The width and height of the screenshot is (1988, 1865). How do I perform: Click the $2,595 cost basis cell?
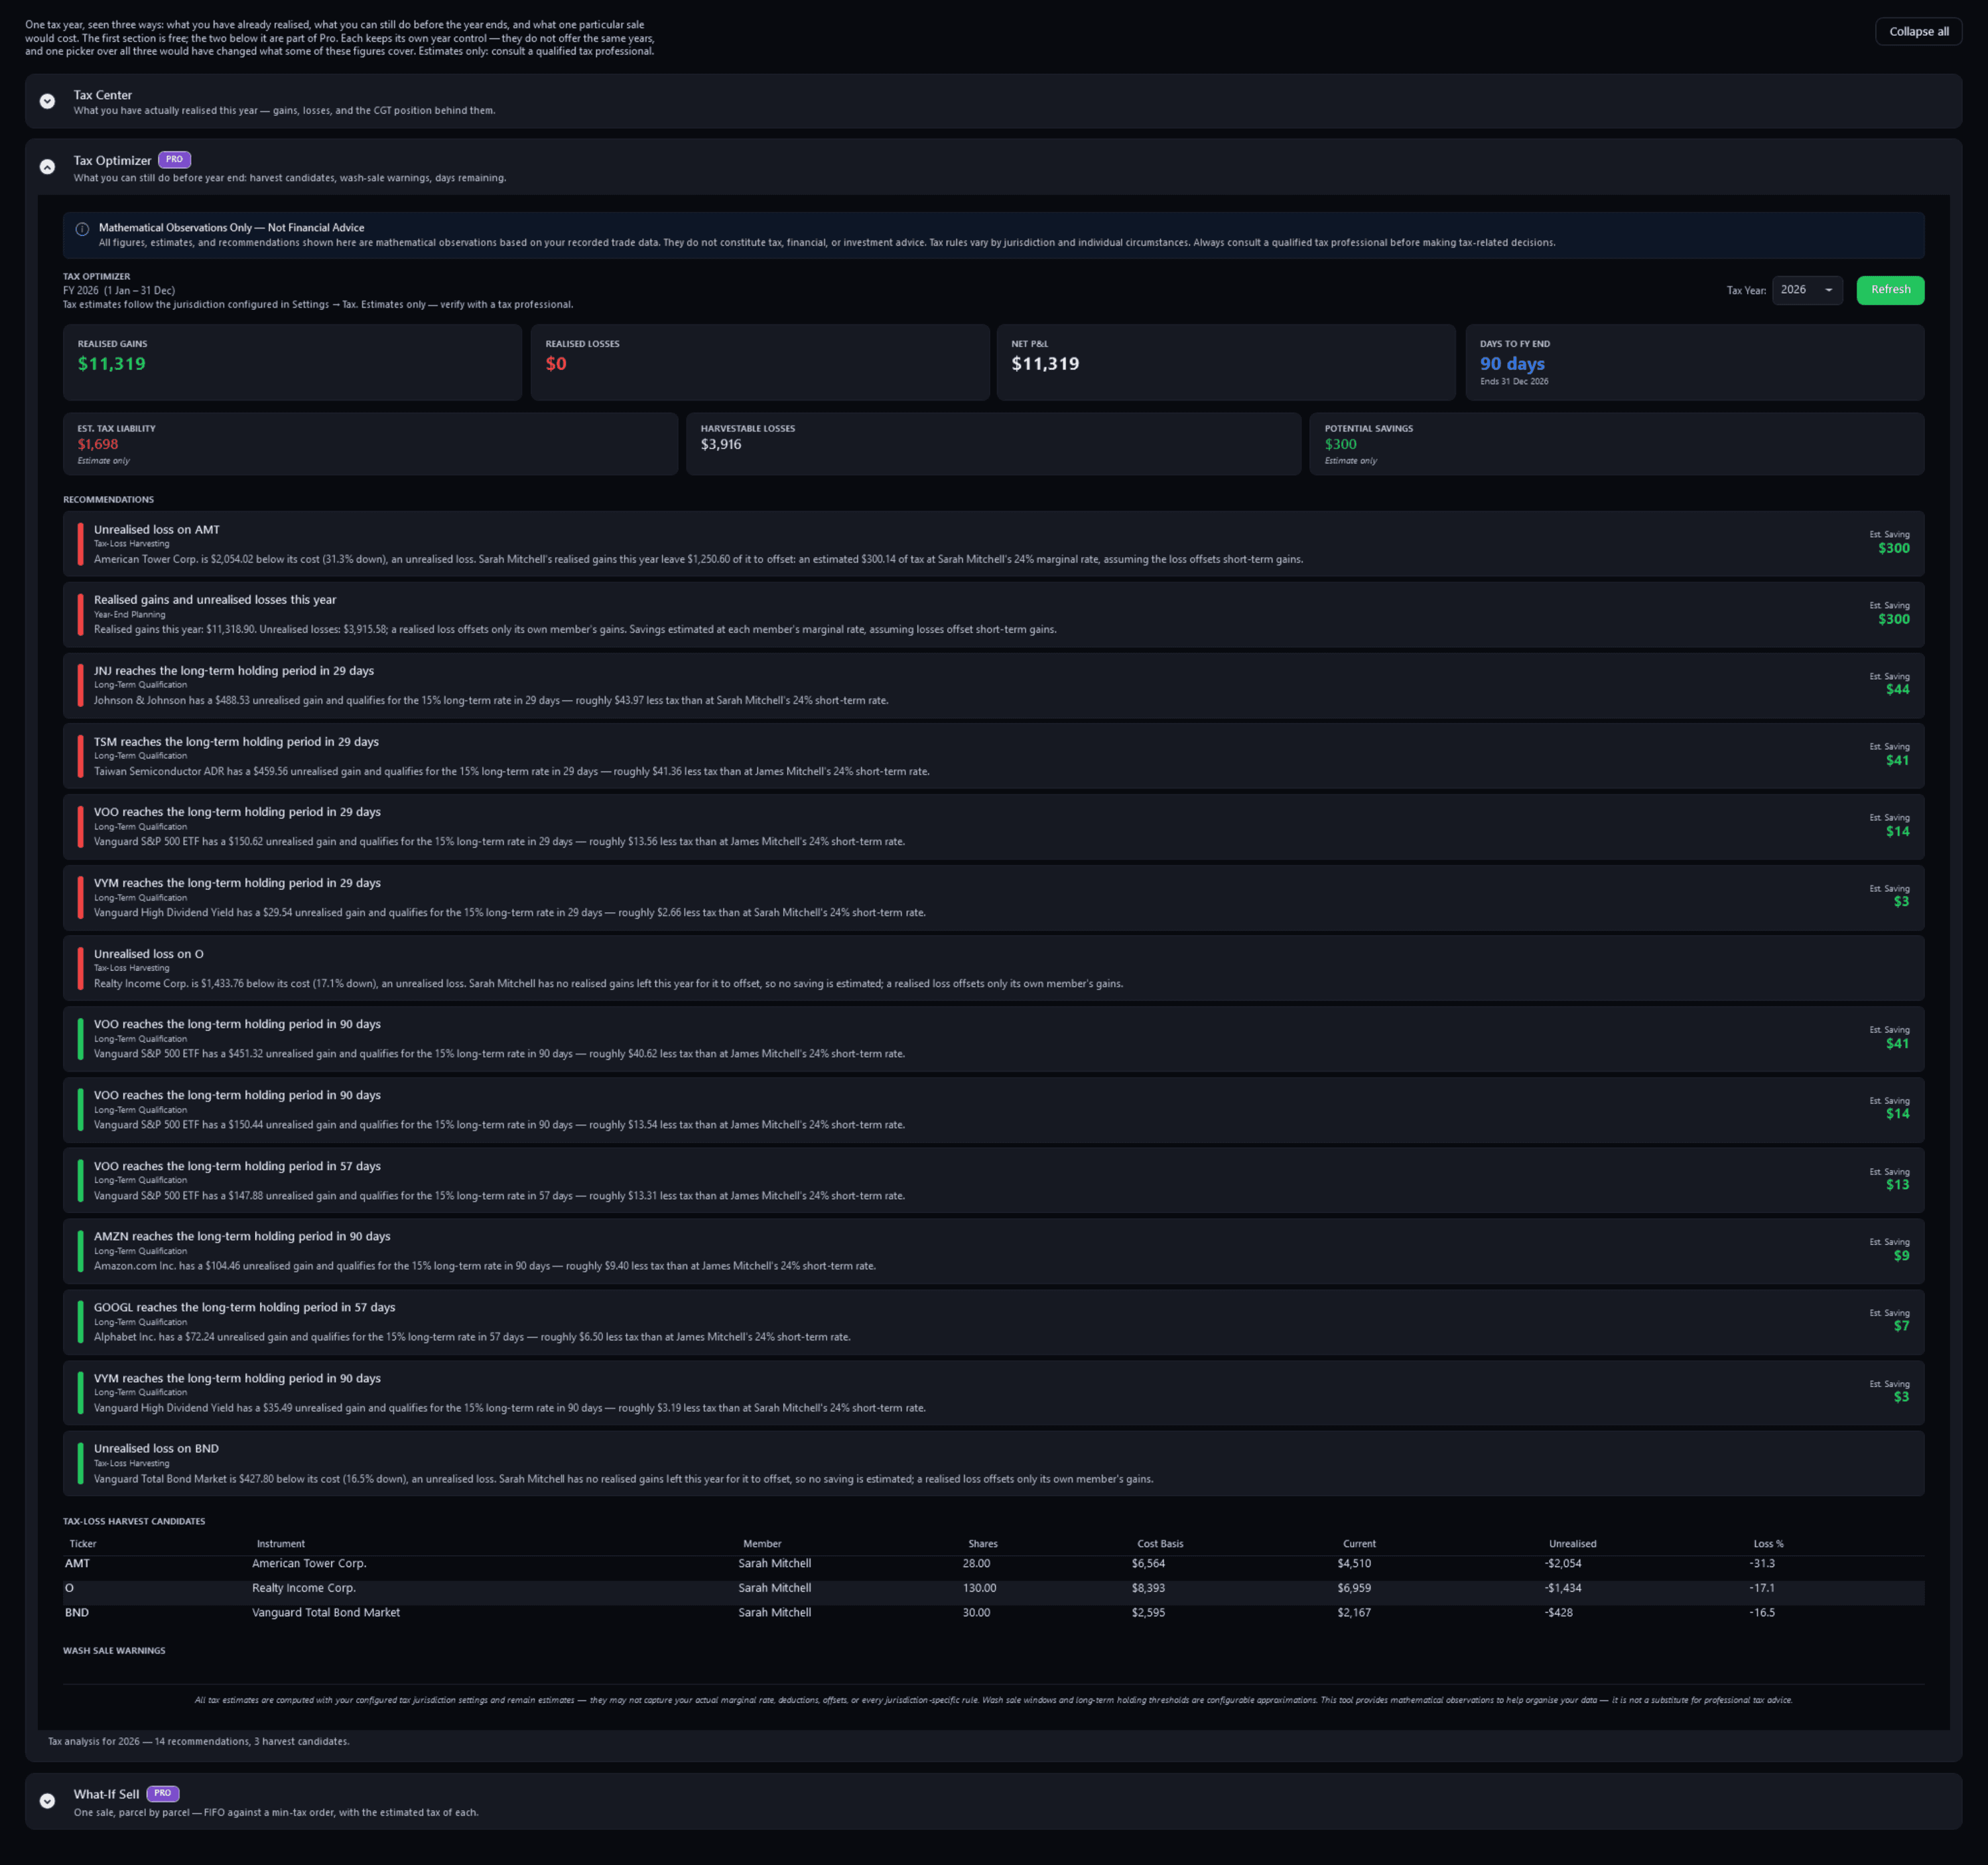(1148, 1612)
